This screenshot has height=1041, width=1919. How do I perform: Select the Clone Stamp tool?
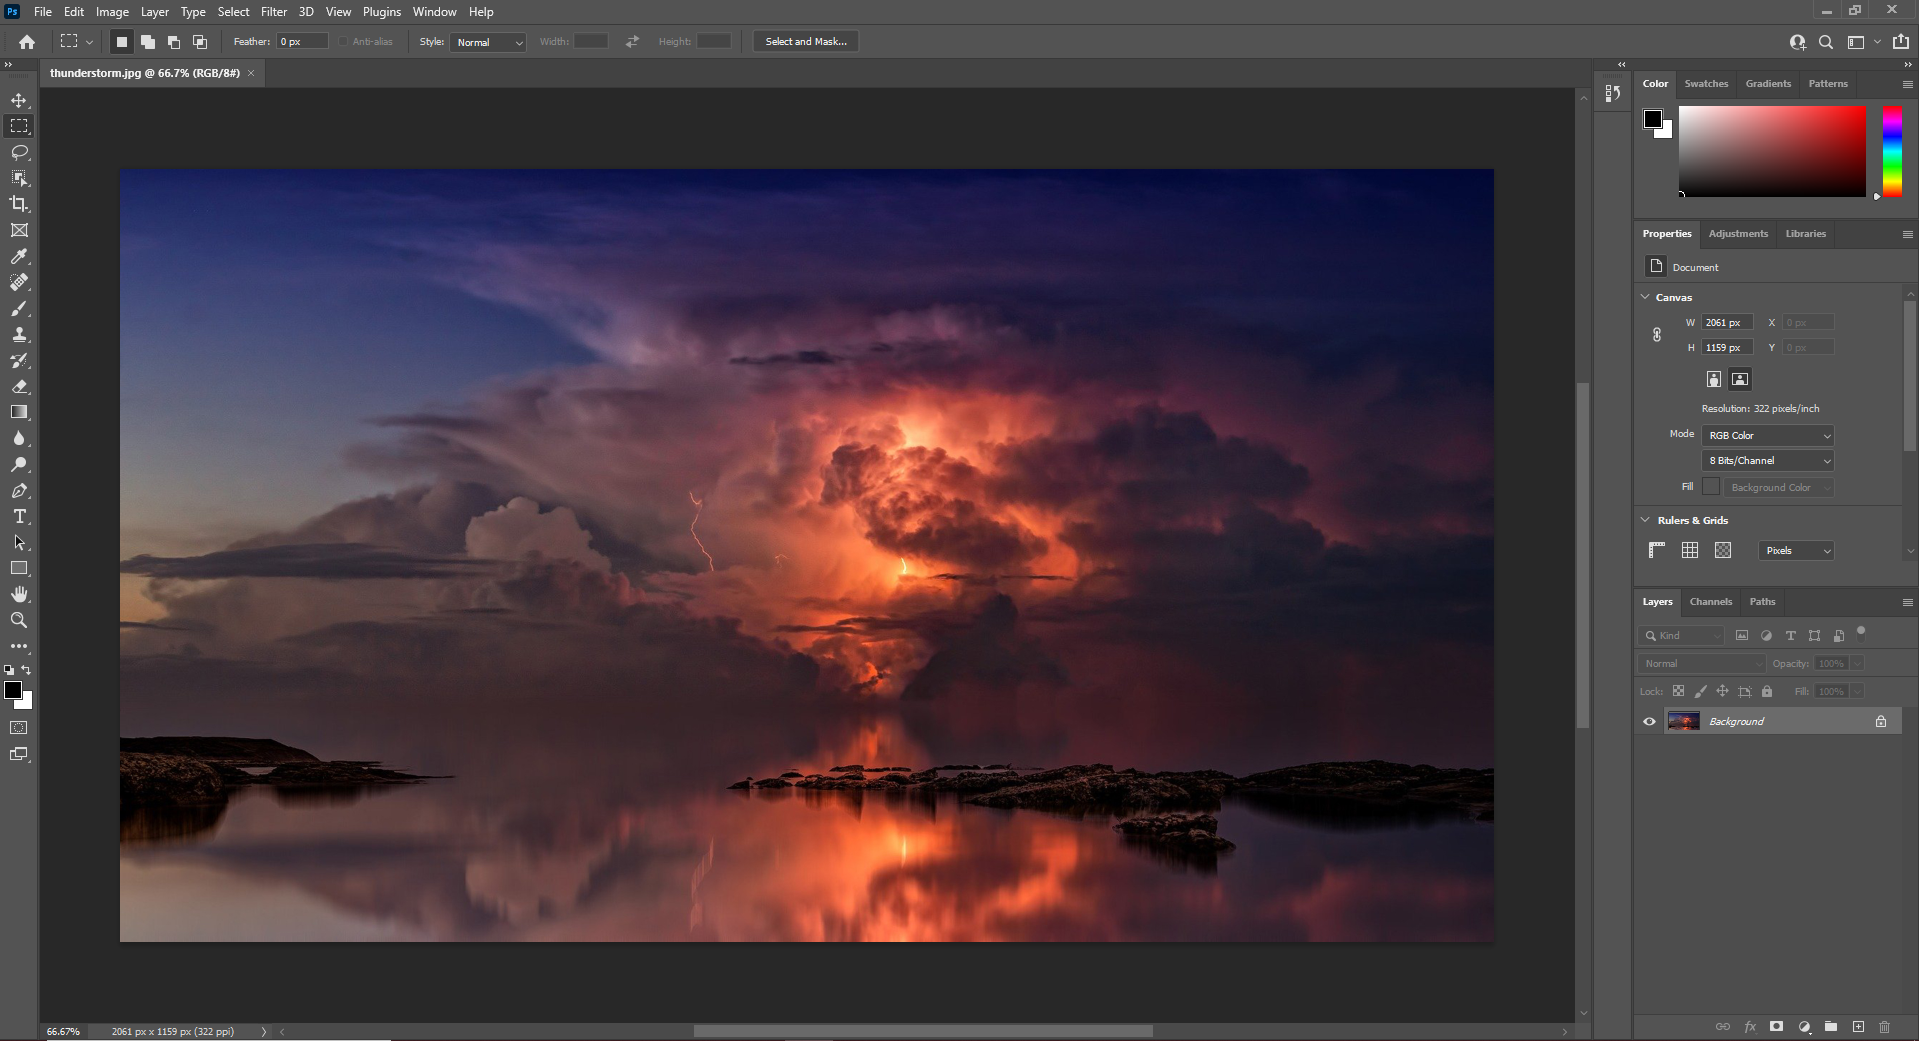[x=19, y=335]
